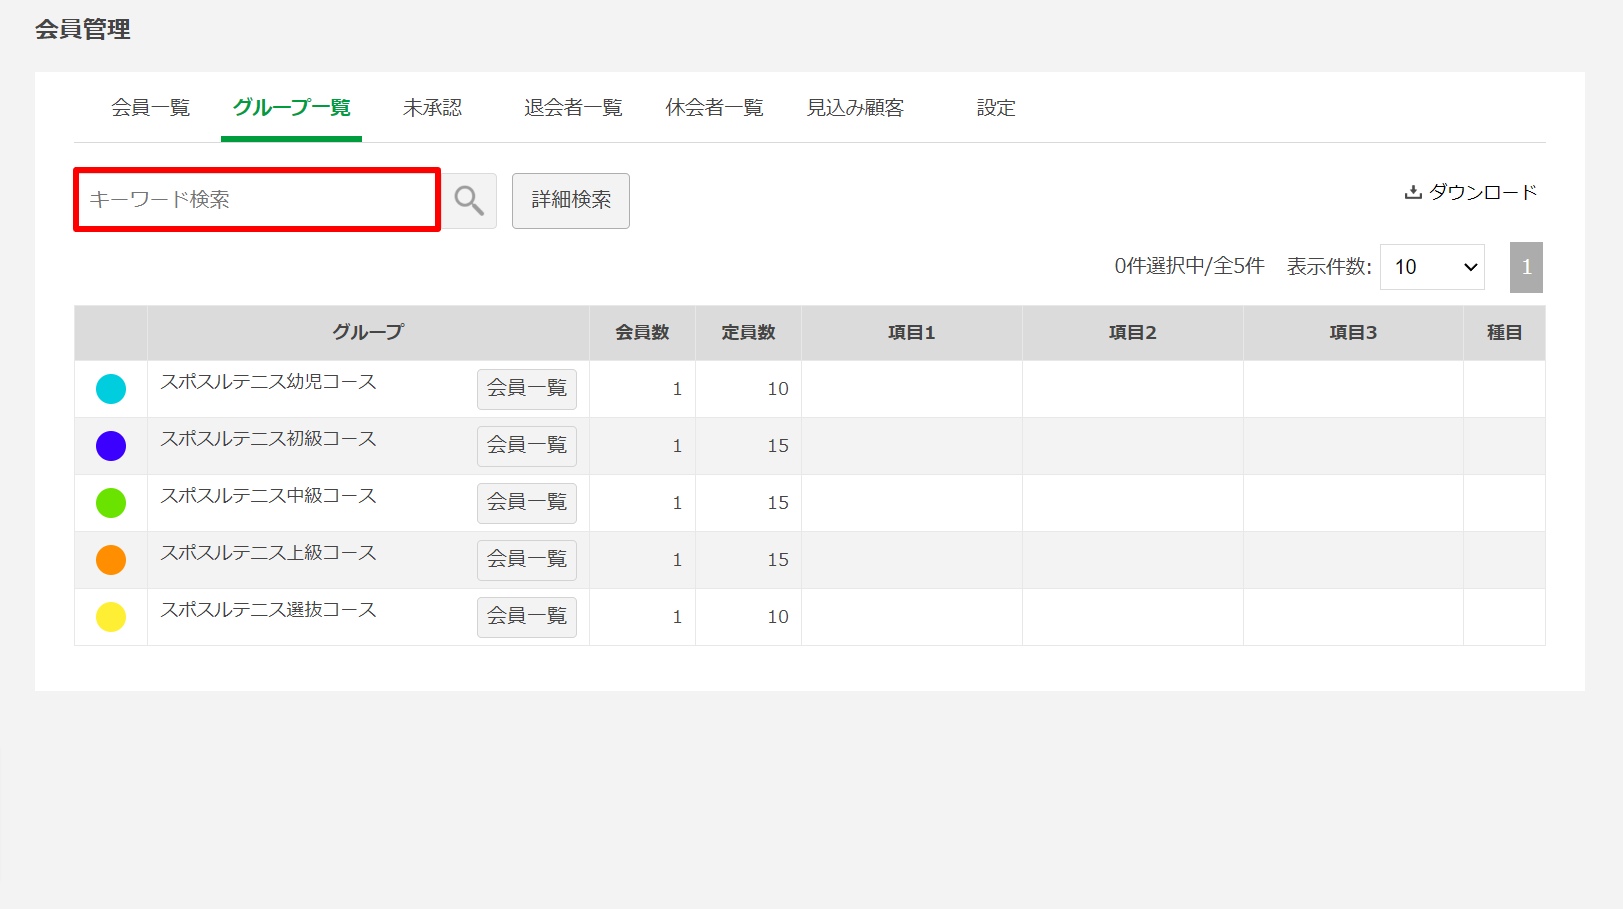This screenshot has width=1623, height=909.
Task: Select the グループ一覧 tab
Action: coord(291,108)
